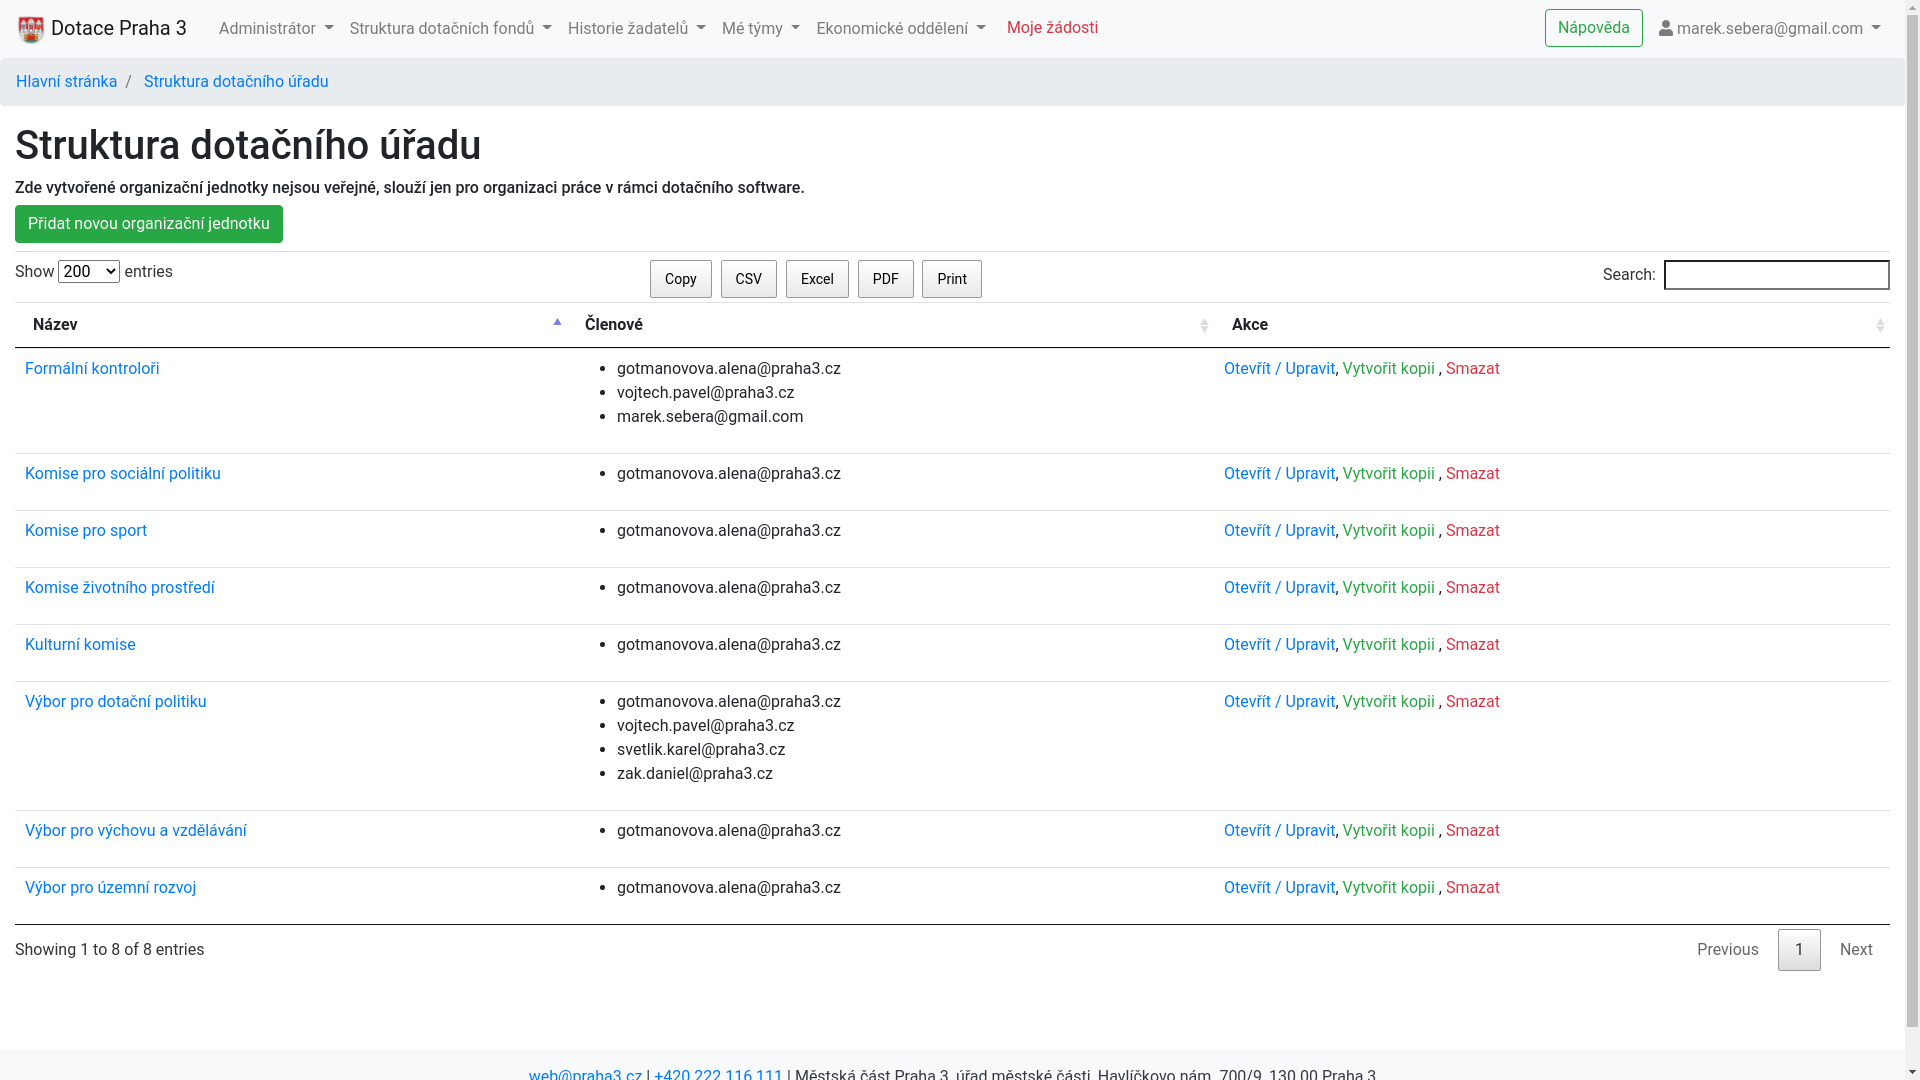Click Přidat novou organizační jednotku button
1920x1080 pixels.
click(x=149, y=224)
